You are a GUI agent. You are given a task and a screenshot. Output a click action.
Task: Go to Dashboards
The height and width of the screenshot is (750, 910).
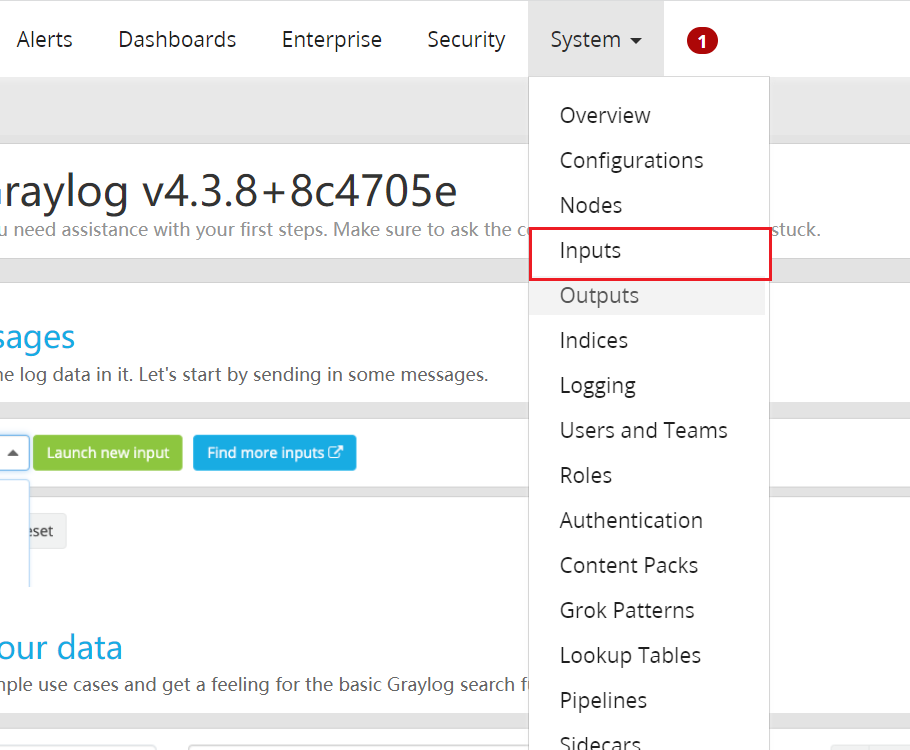pos(177,39)
